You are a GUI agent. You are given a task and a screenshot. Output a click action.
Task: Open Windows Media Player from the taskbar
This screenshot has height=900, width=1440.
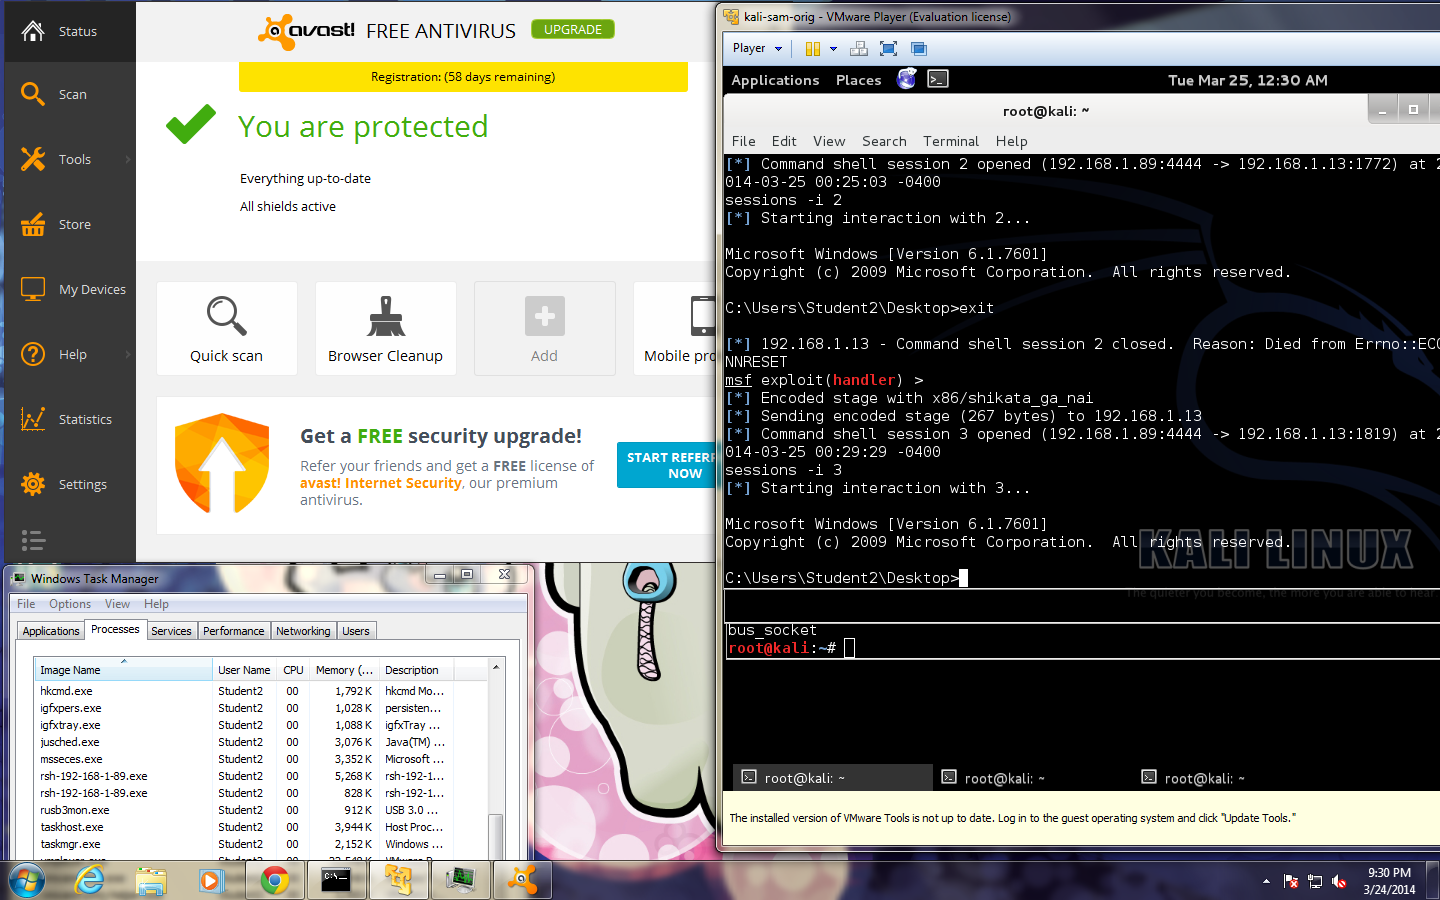pyautogui.click(x=211, y=880)
